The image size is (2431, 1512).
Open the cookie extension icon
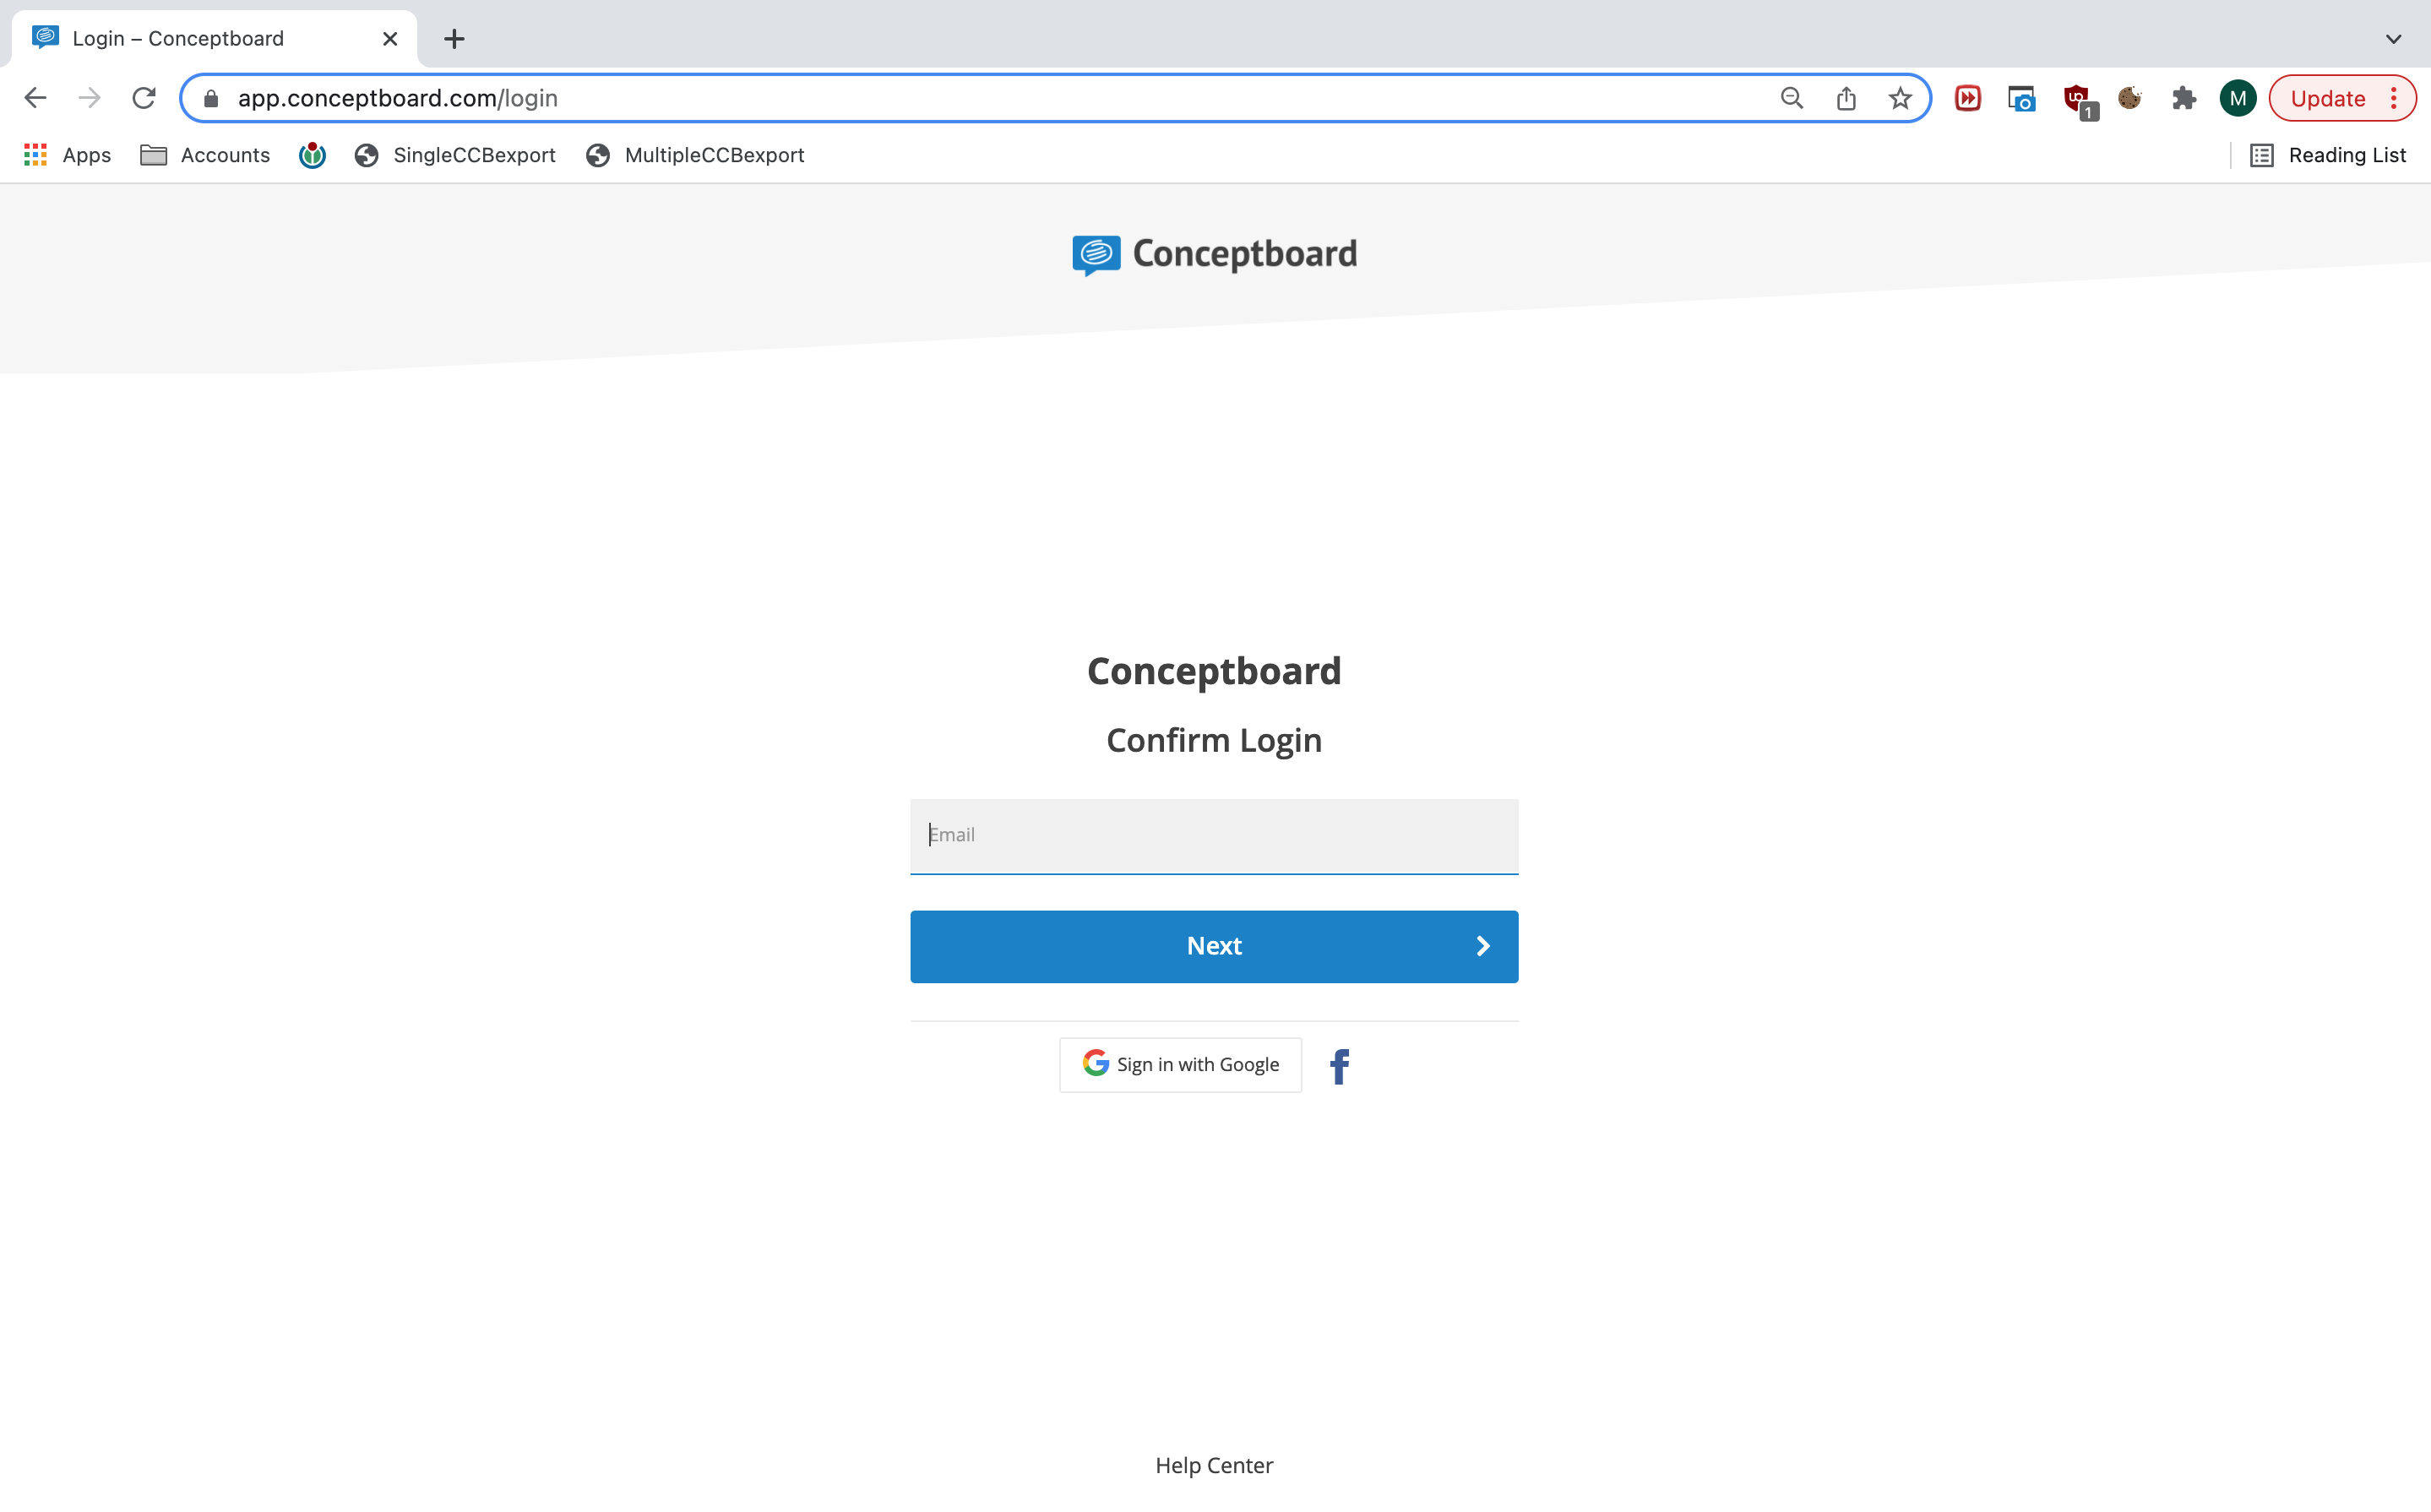[2130, 98]
